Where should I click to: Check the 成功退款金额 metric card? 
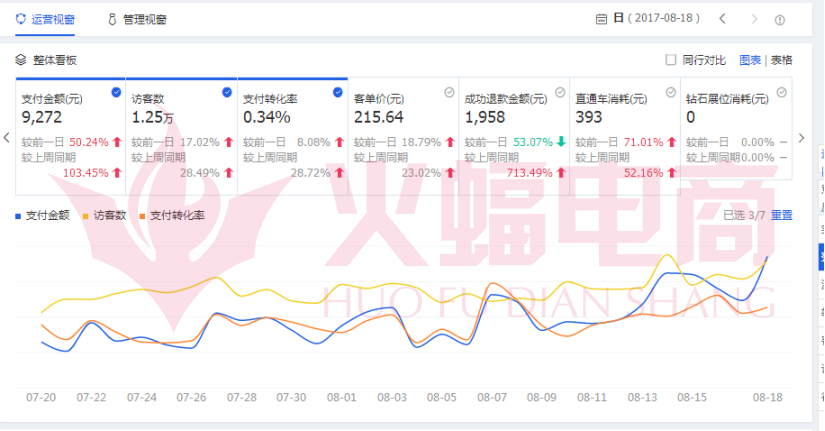point(560,93)
